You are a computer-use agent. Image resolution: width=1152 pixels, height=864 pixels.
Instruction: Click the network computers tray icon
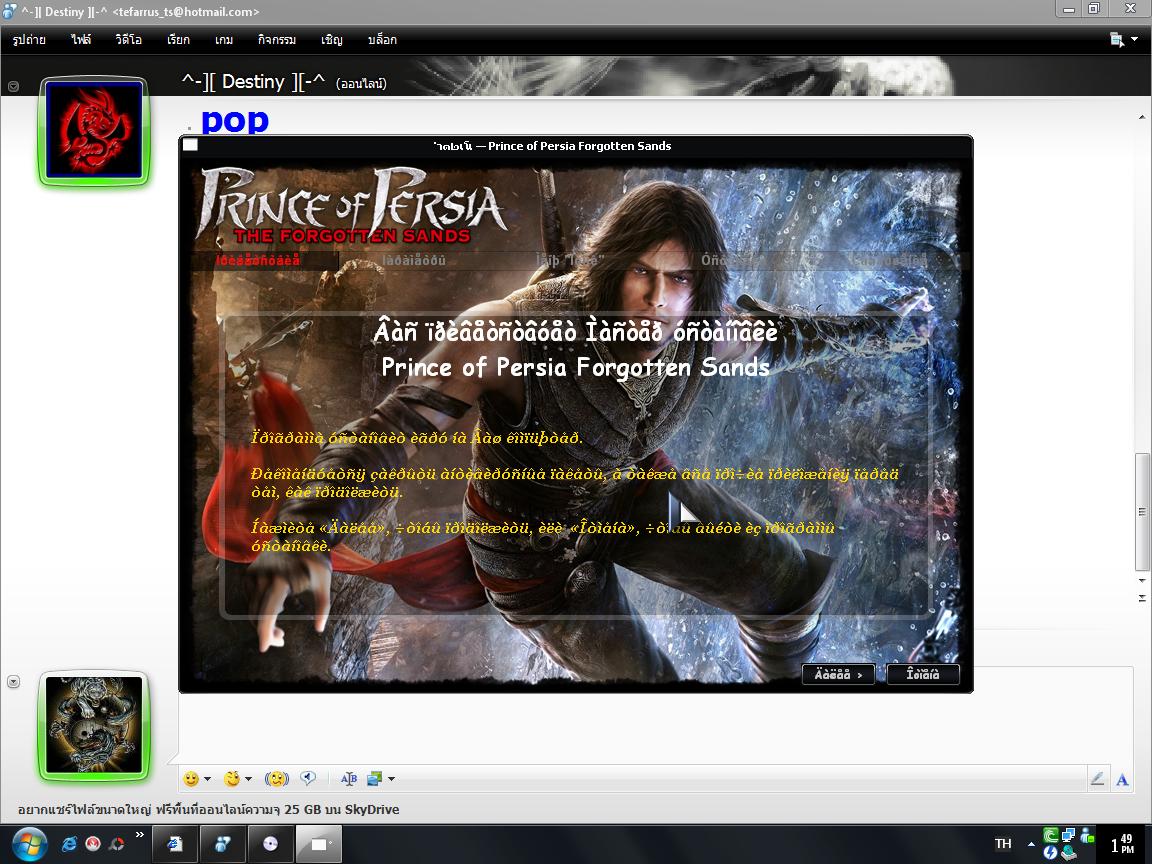point(1068,835)
